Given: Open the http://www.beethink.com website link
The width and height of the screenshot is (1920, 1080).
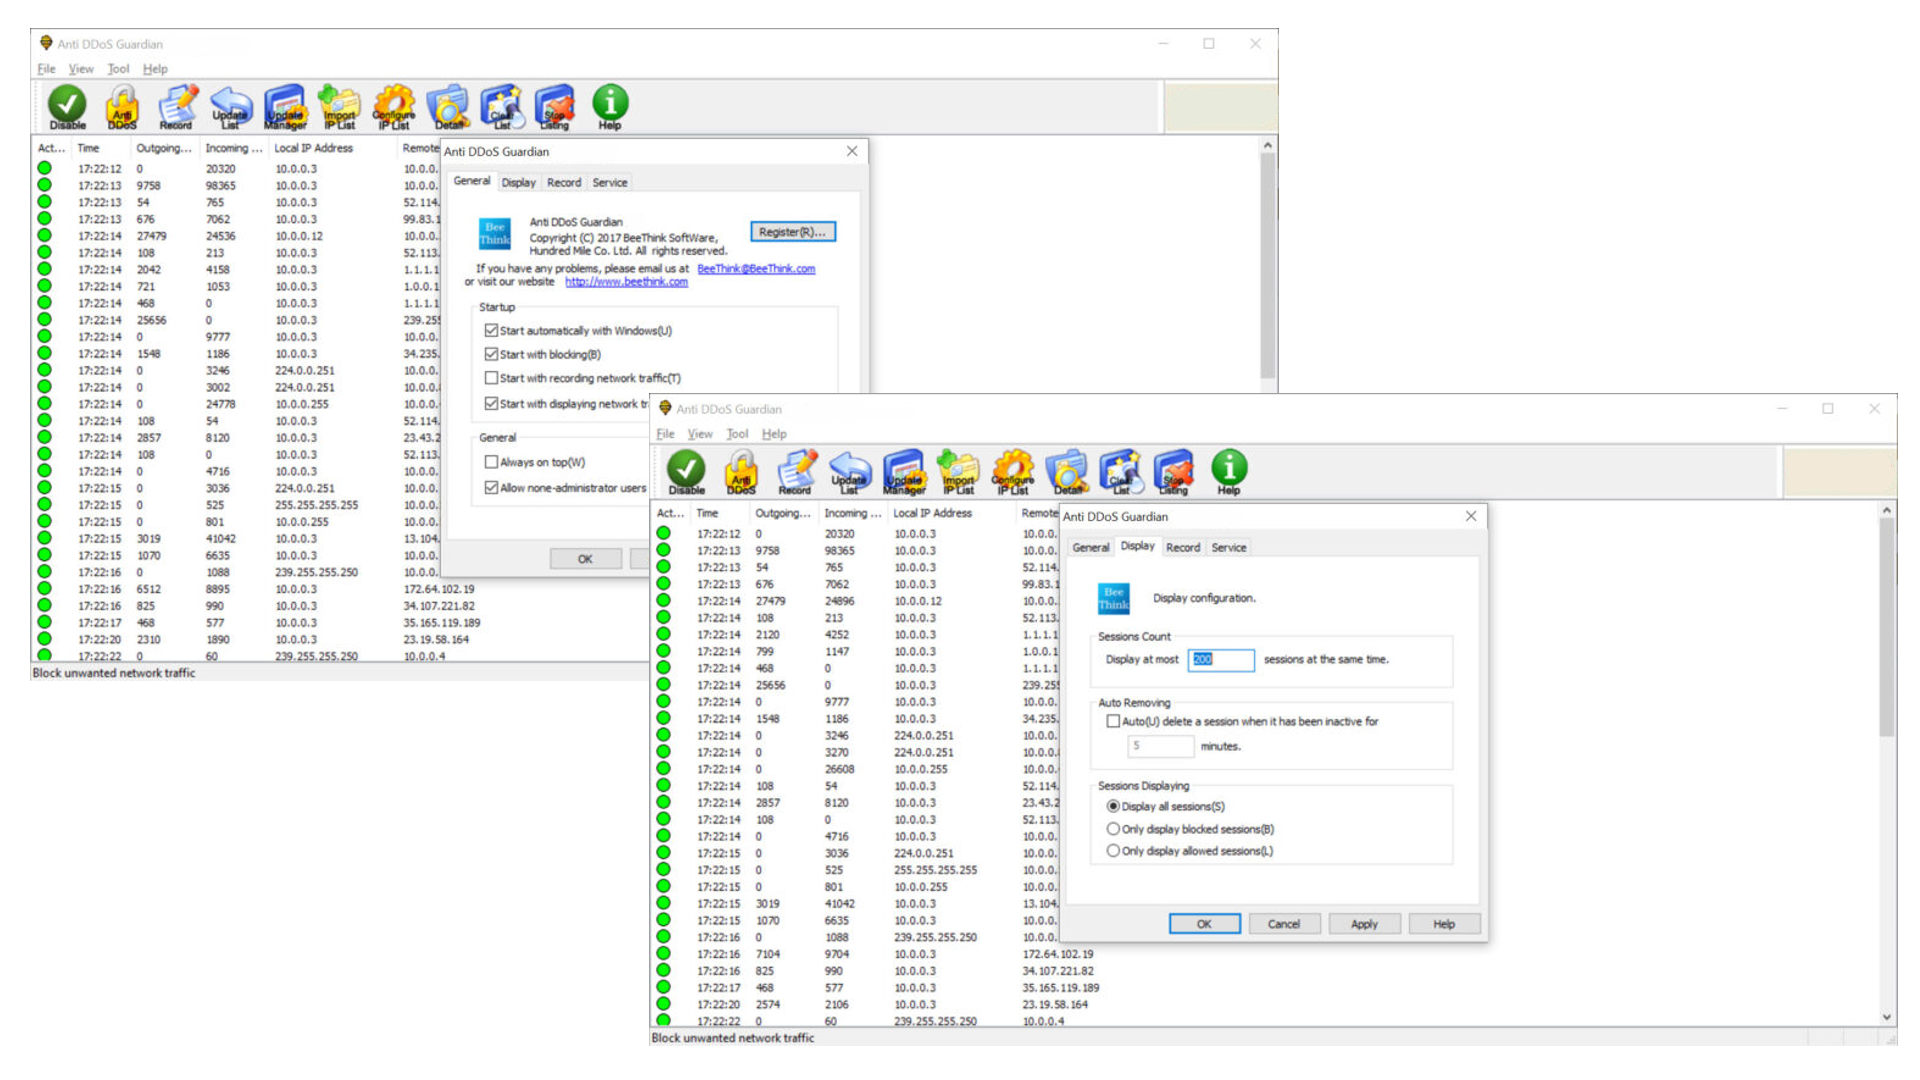Looking at the screenshot, I should point(626,282).
